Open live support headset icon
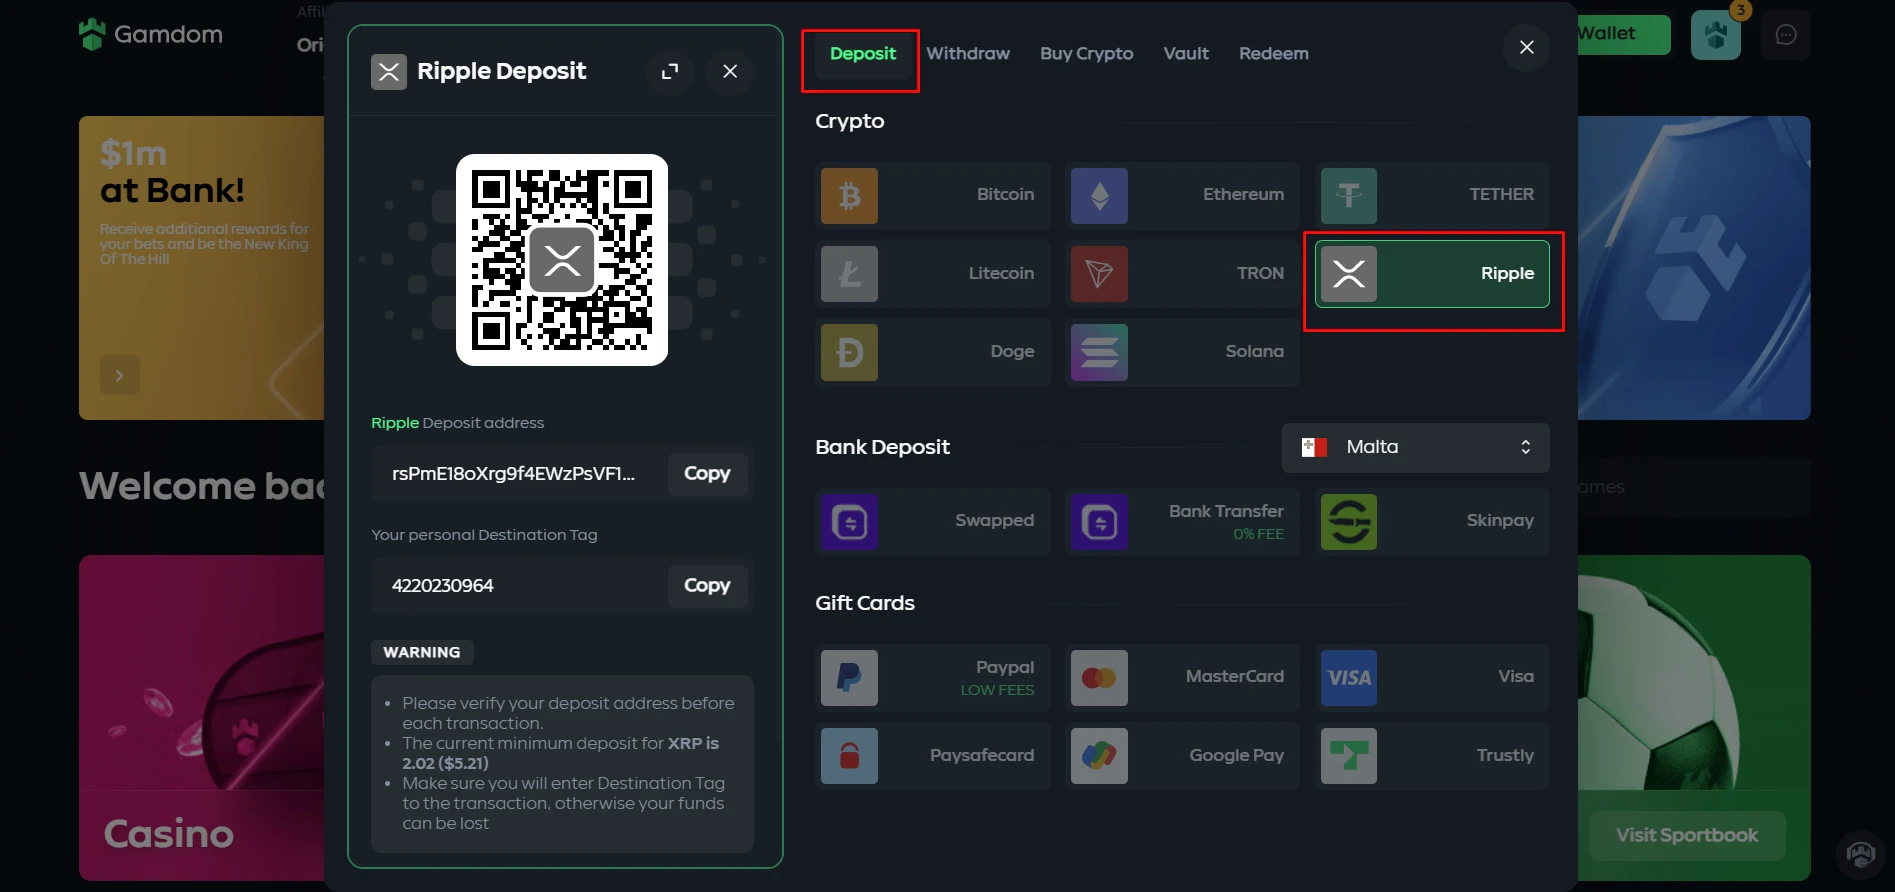This screenshot has height=892, width=1895. pyautogui.click(x=1861, y=855)
